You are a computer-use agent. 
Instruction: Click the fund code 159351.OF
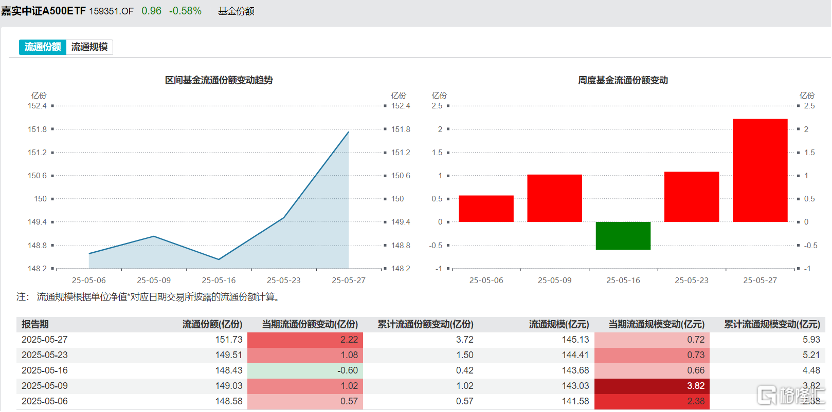pyautogui.click(x=112, y=11)
